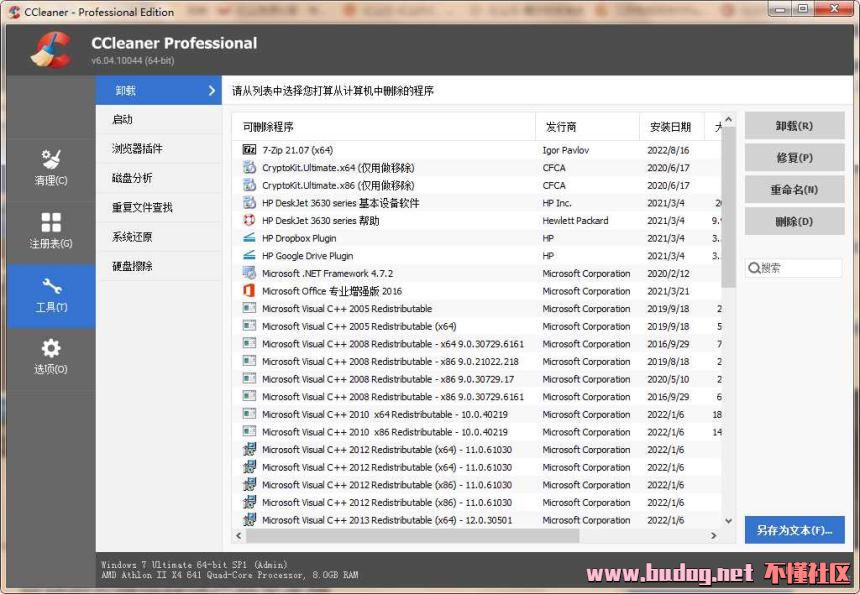Click the install date 2019/8/18 cell
860x594 pixels.
point(668,361)
